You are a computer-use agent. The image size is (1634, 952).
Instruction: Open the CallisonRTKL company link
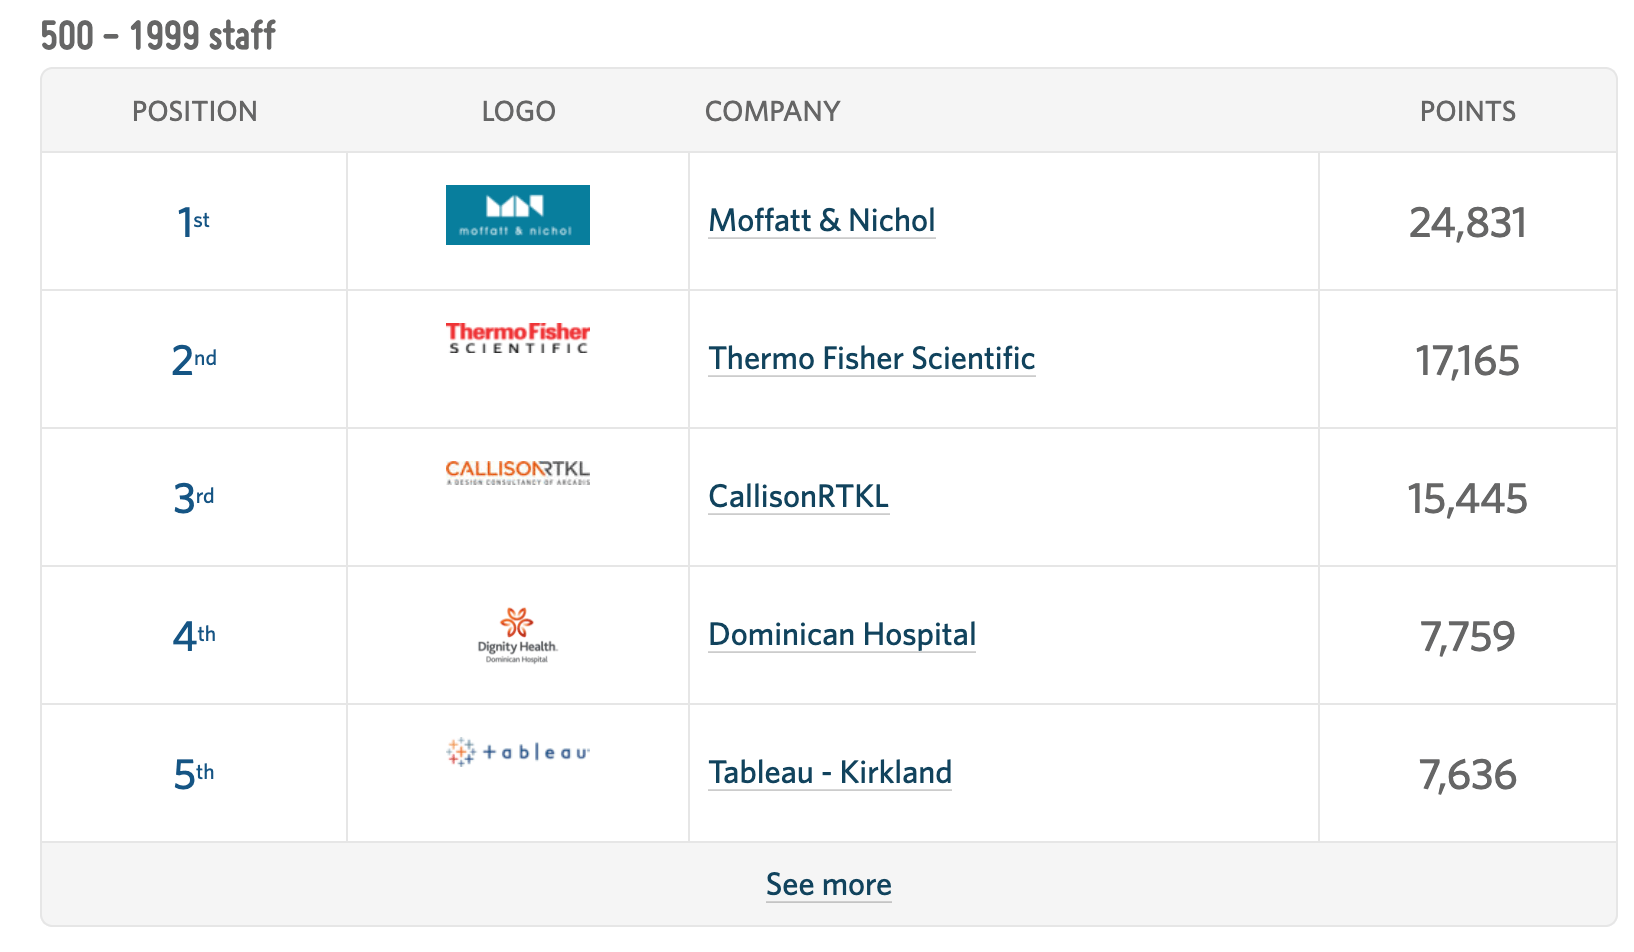tap(798, 496)
